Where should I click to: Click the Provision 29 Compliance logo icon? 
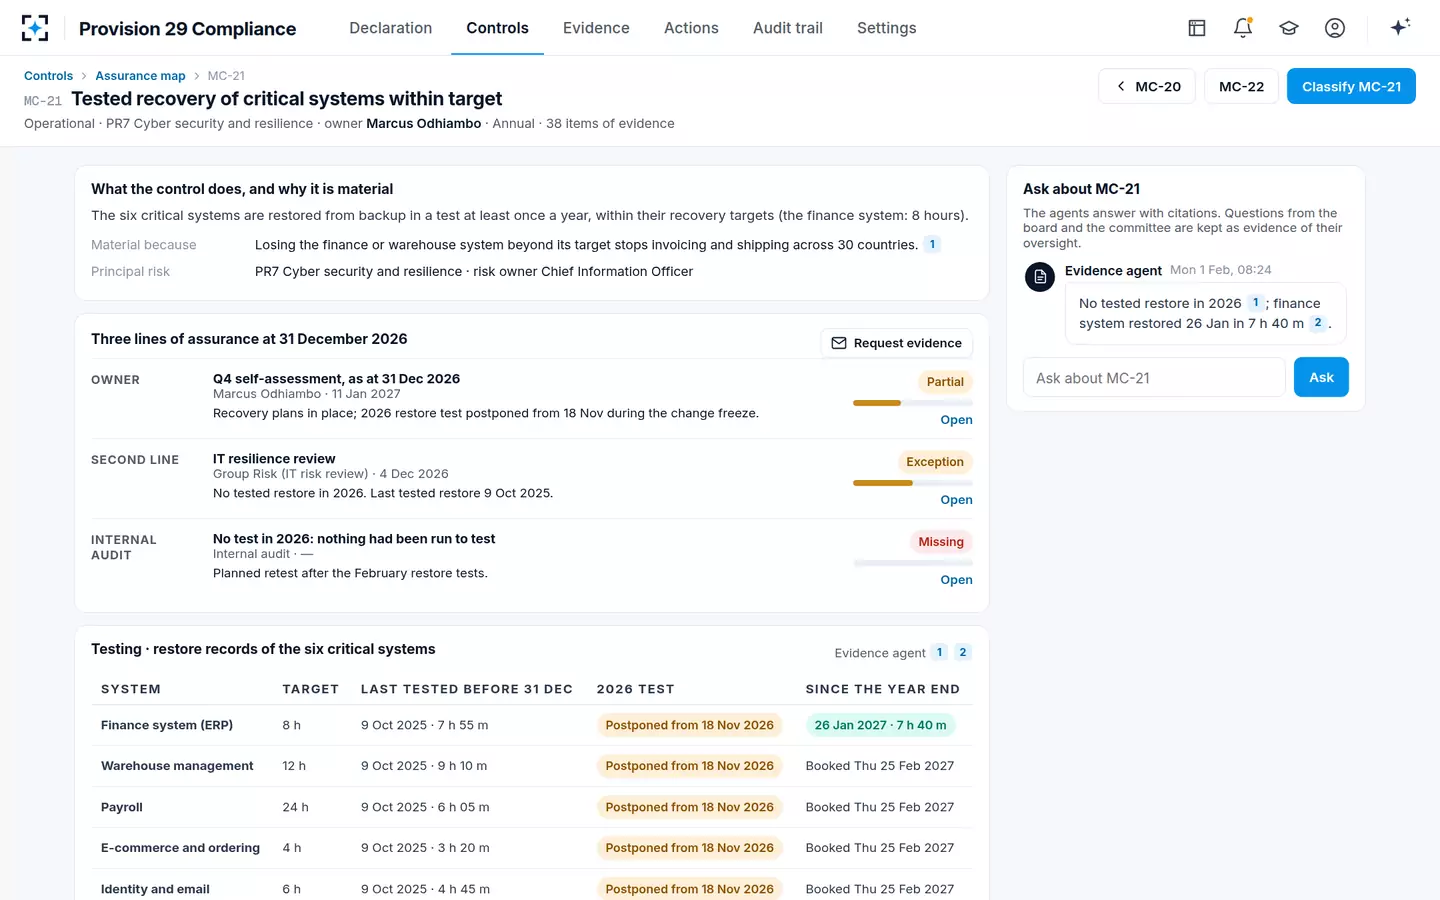(35, 28)
